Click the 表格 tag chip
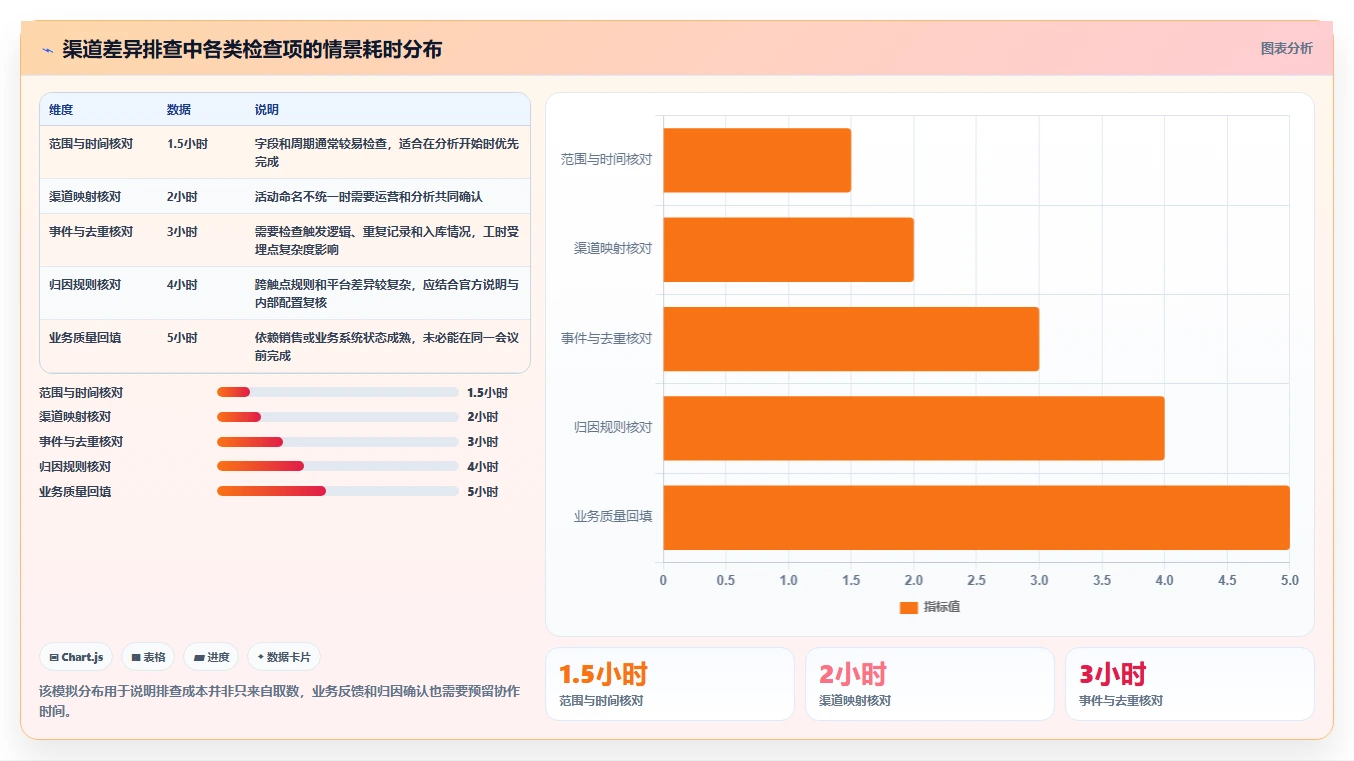This screenshot has height=761, width=1354. pyautogui.click(x=148, y=657)
